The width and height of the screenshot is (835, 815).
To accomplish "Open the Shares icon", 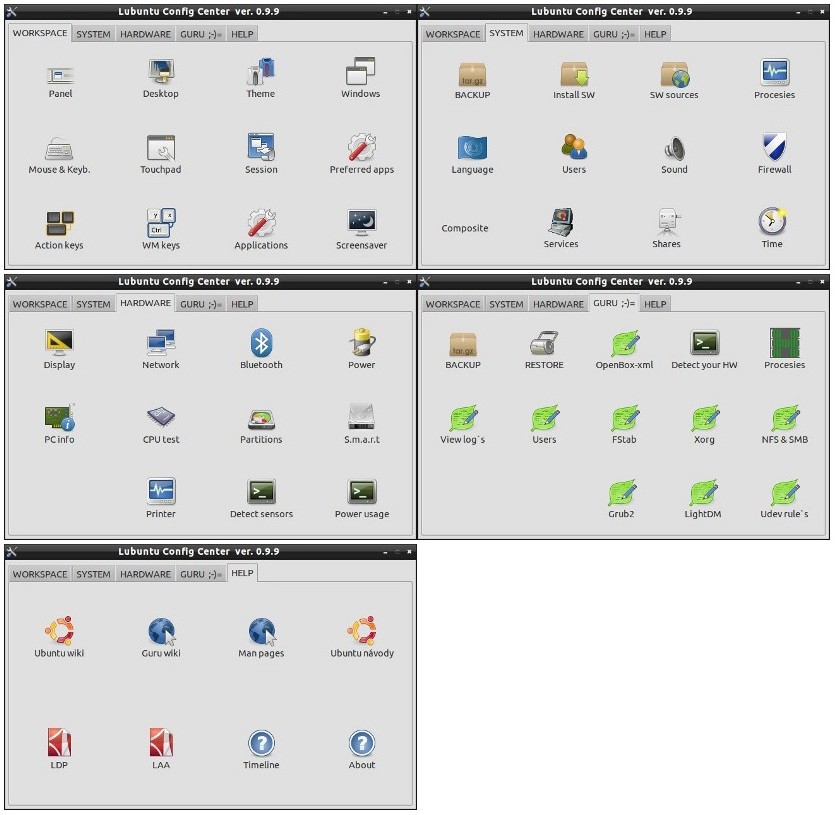I will (667, 222).
